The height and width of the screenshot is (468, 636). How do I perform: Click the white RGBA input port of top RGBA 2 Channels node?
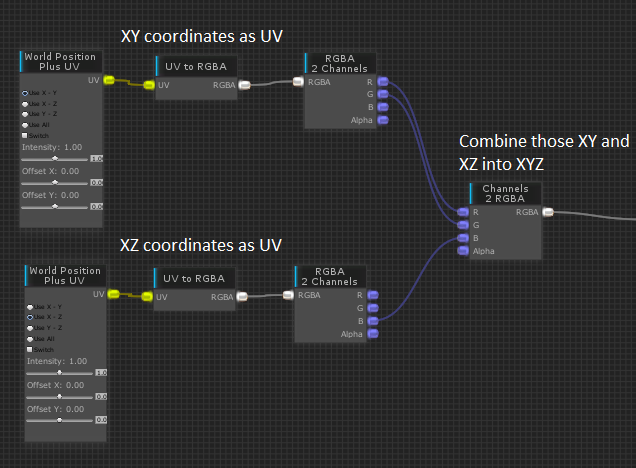coord(298,82)
